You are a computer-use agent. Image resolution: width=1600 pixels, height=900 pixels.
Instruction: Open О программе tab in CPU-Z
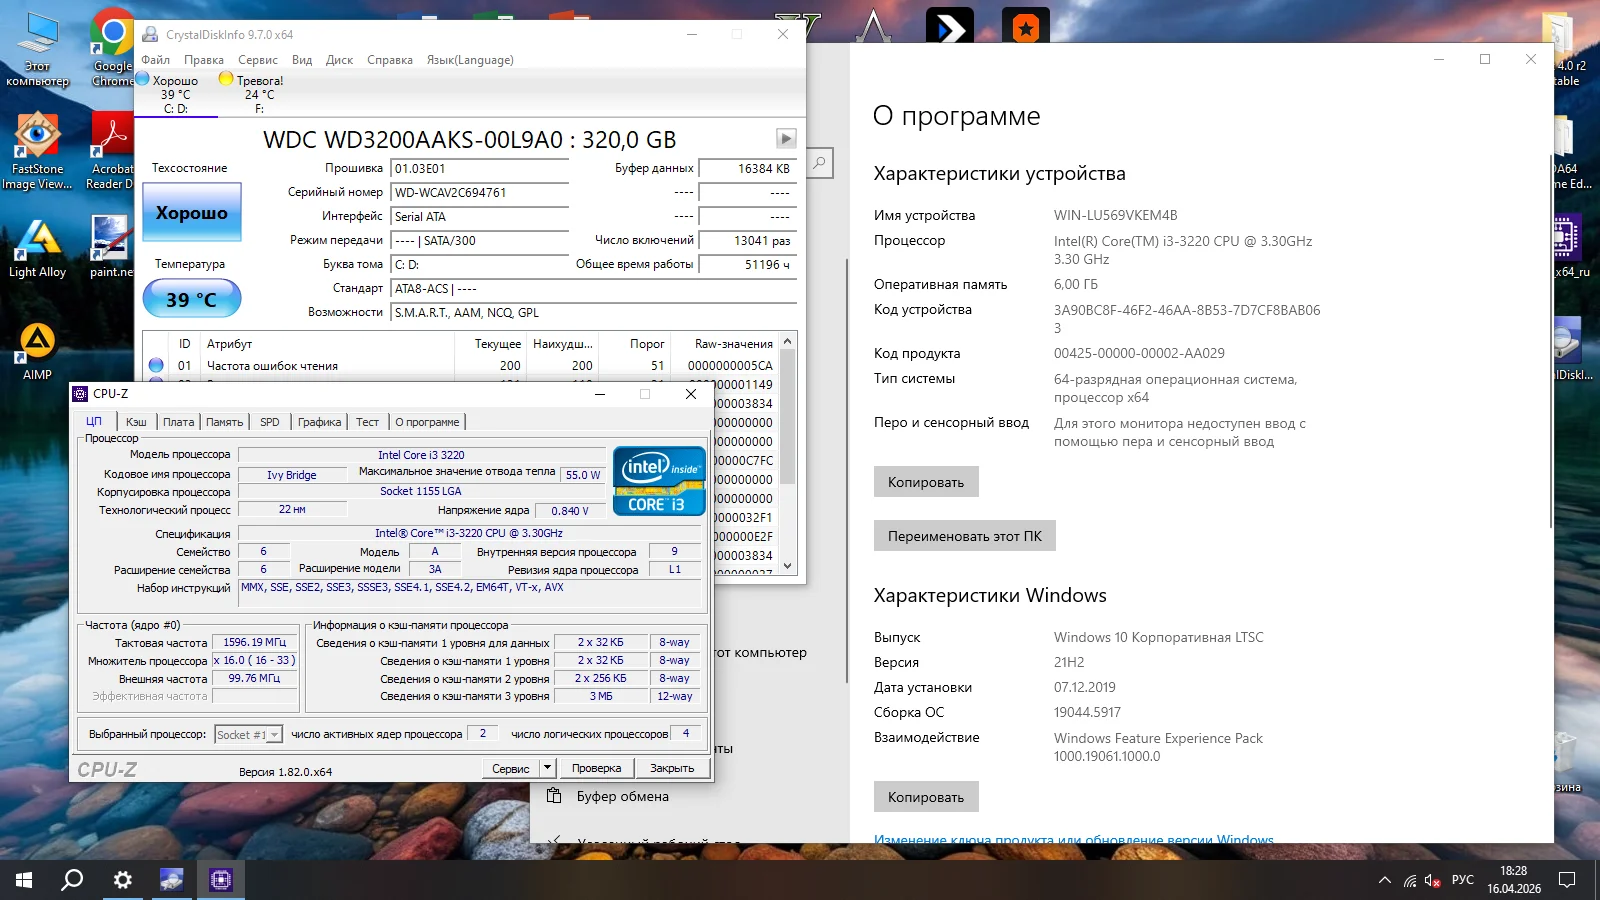[x=427, y=422]
